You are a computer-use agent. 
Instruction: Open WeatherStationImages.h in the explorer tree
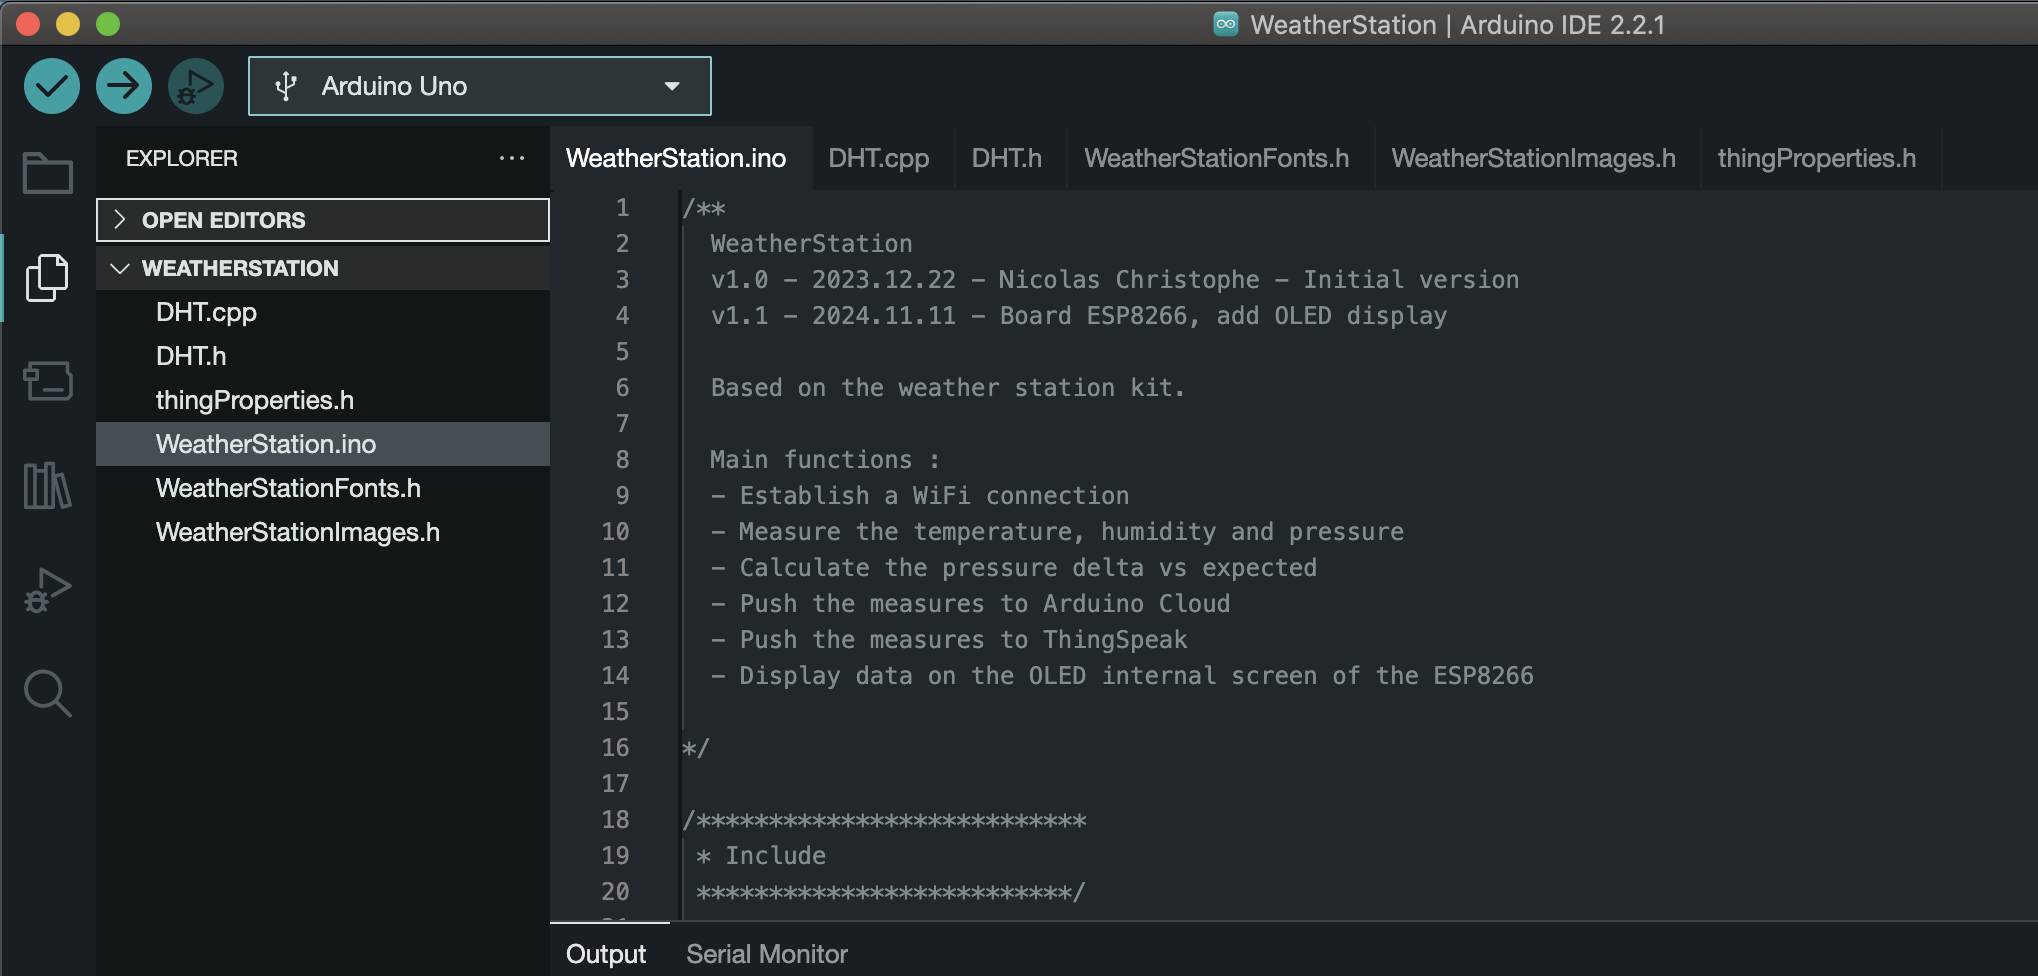323,532
